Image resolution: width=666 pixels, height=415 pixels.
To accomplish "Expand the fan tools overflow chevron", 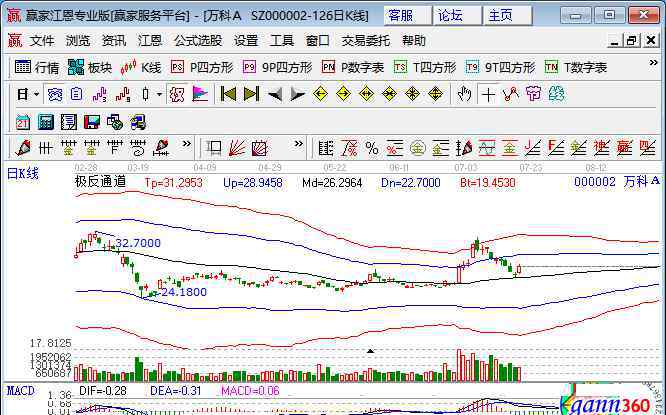I will (x=299, y=144).
